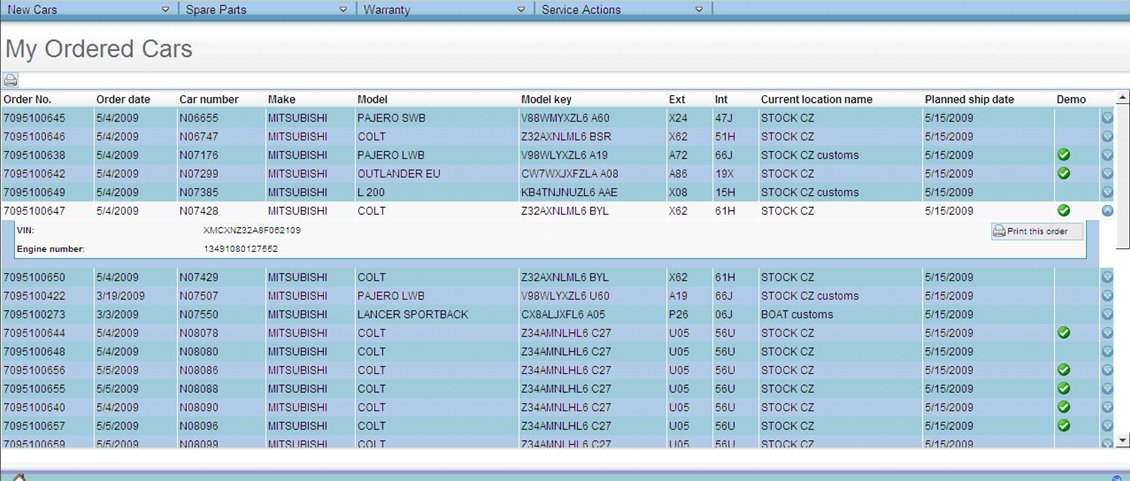The image size is (1130, 481).
Task: Click model key KB4TNJNUZL6 AAE
Action: 569,193
